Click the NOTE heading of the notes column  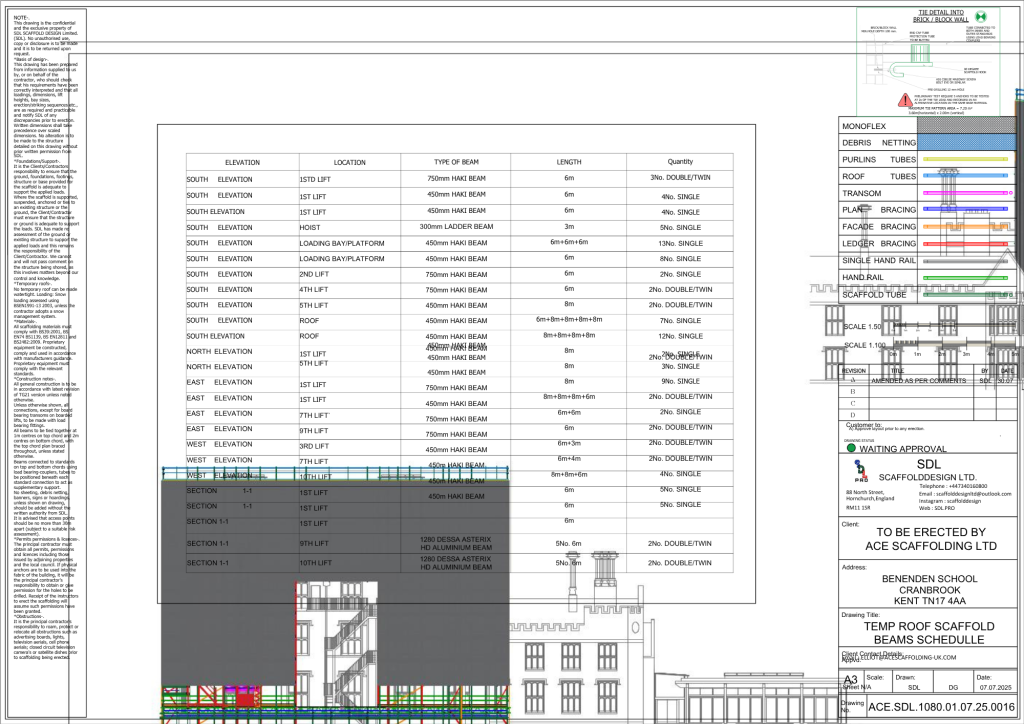21,18
